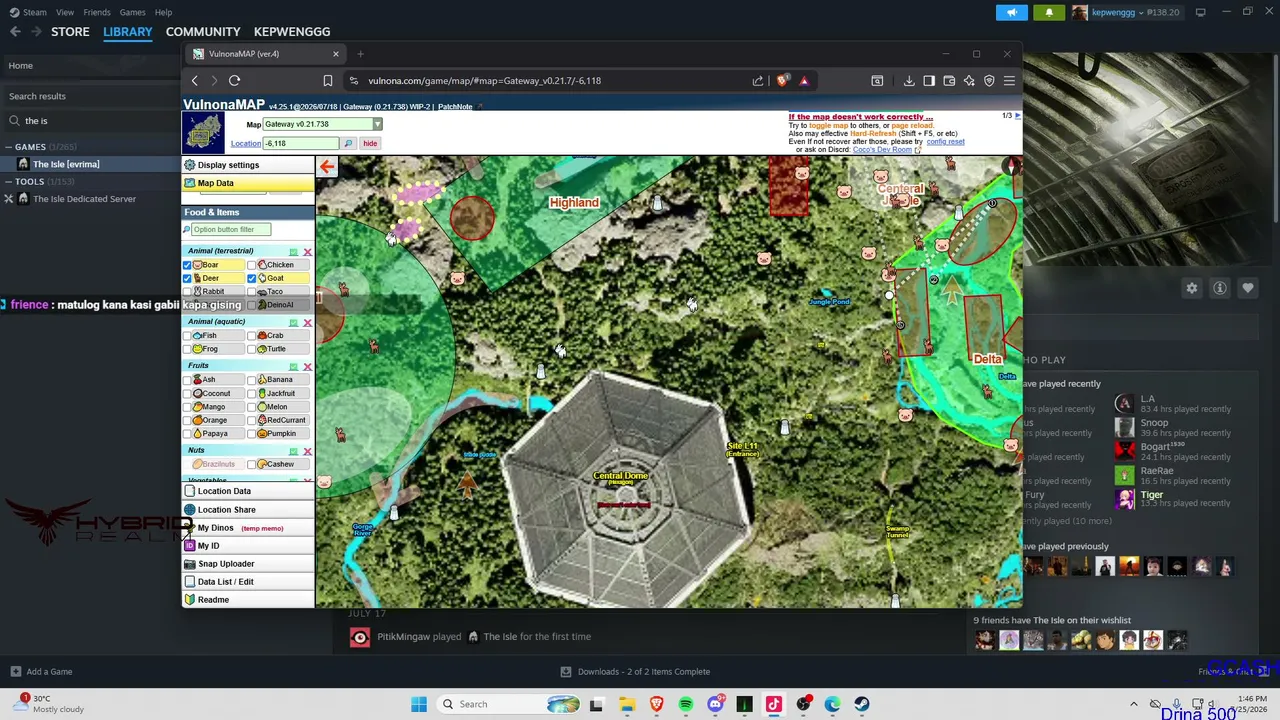The image size is (1280, 720).
Task: Open Spotify from the taskbar
Action: click(686, 704)
